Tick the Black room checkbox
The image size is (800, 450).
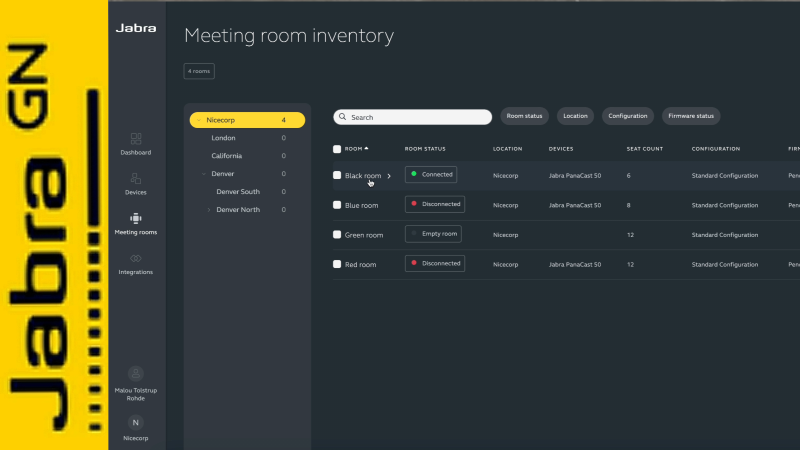point(337,175)
